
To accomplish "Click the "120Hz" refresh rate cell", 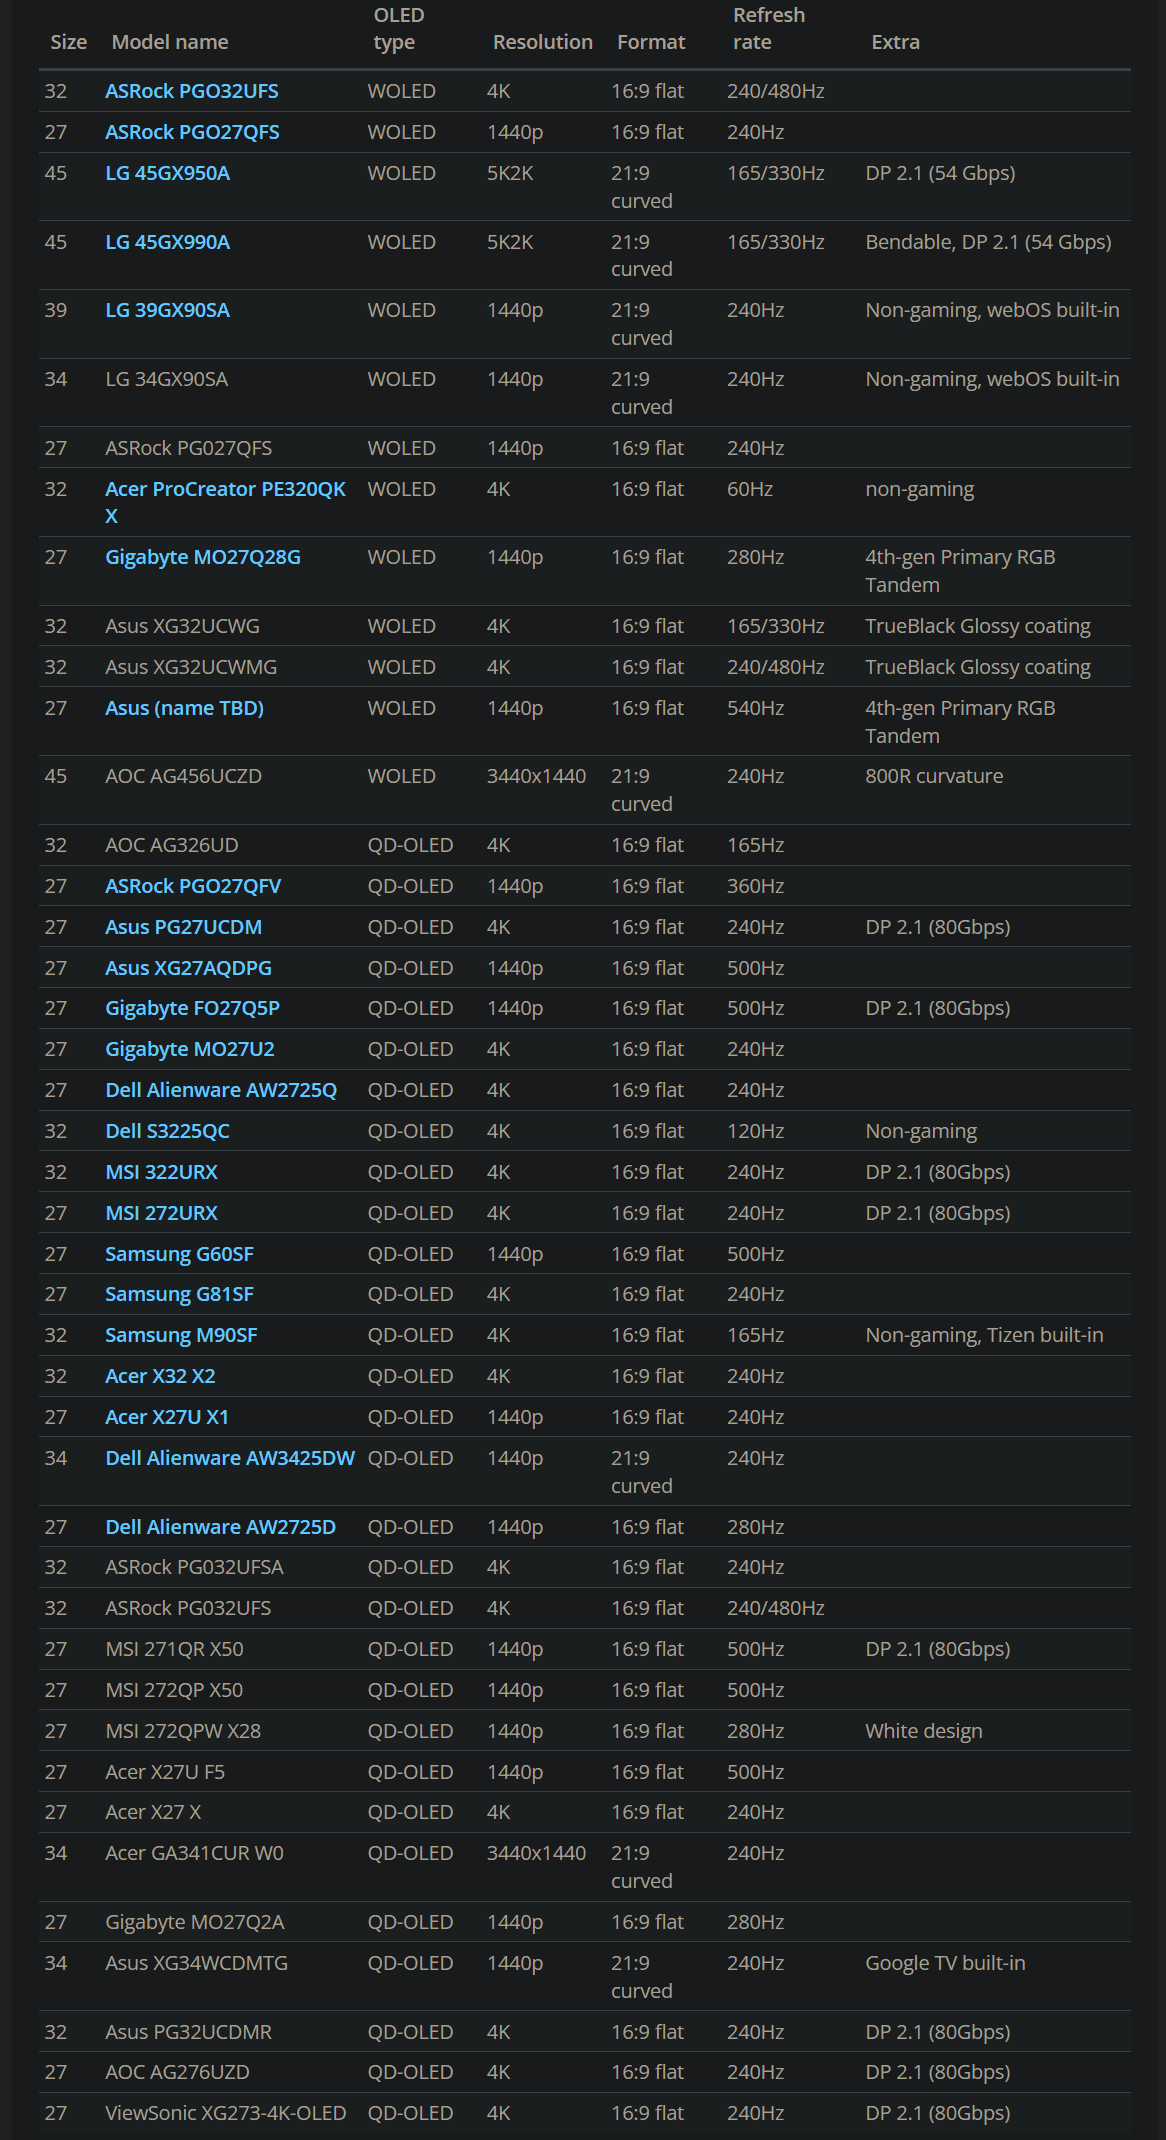I will (756, 1131).
